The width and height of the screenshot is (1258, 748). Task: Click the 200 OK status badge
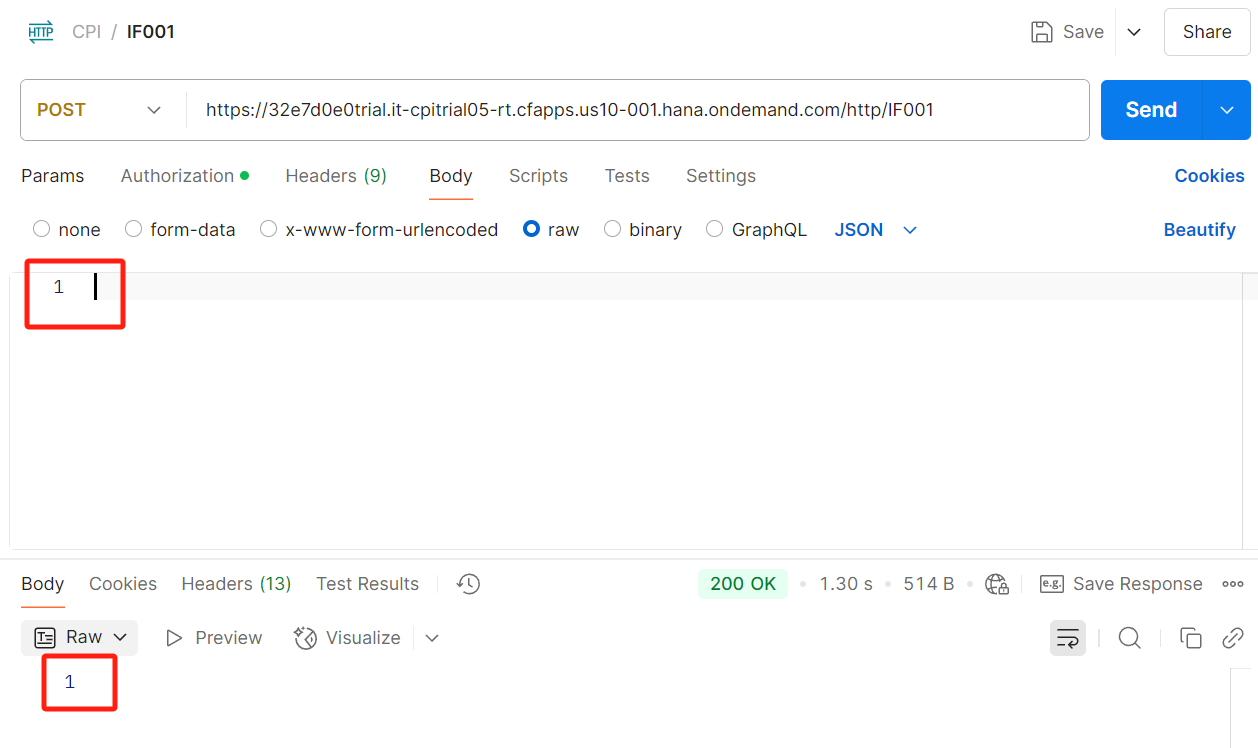click(x=743, y=584)
